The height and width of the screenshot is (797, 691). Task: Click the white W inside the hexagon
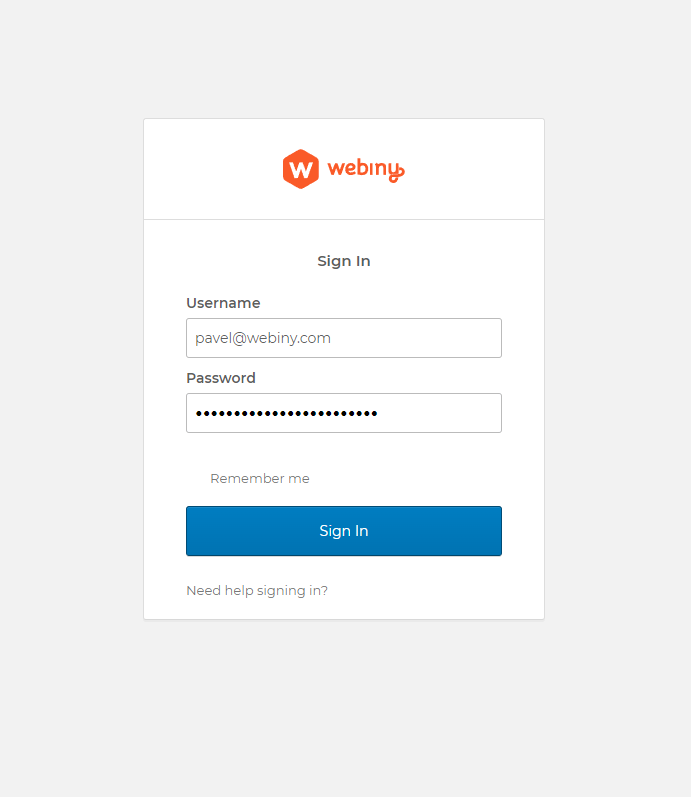(300, 169)
